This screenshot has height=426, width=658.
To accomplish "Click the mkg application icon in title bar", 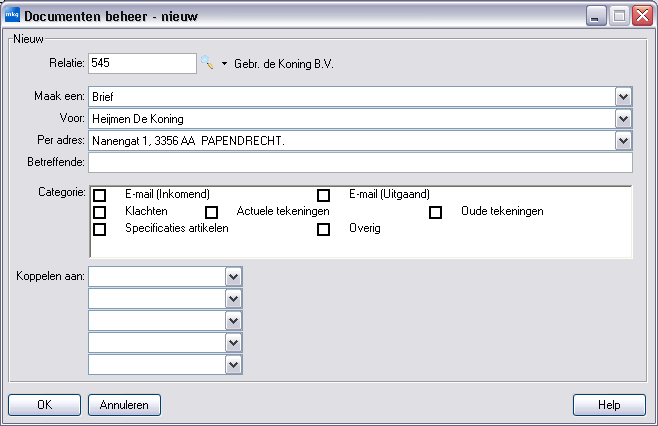I will (x=12, y=15).
